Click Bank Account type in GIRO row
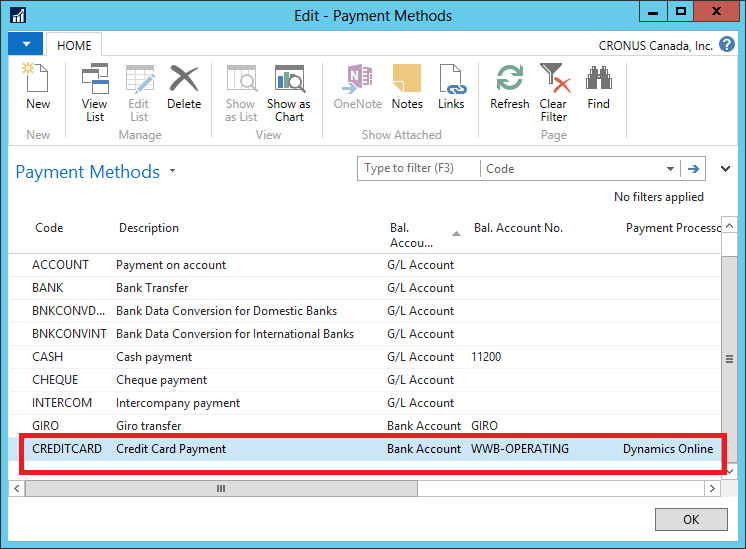Screen dimensions: 746x549 (x=424, y=425)
